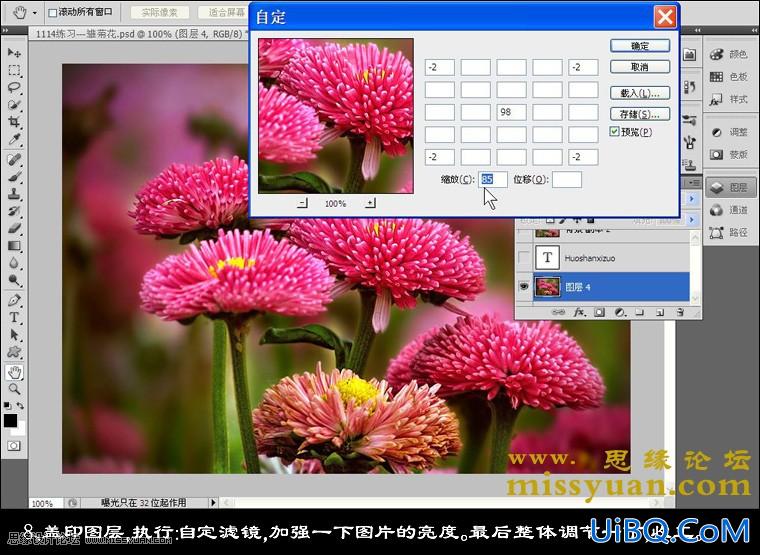
Task: Zoom out preview with minus button
Action: point(302,203)
